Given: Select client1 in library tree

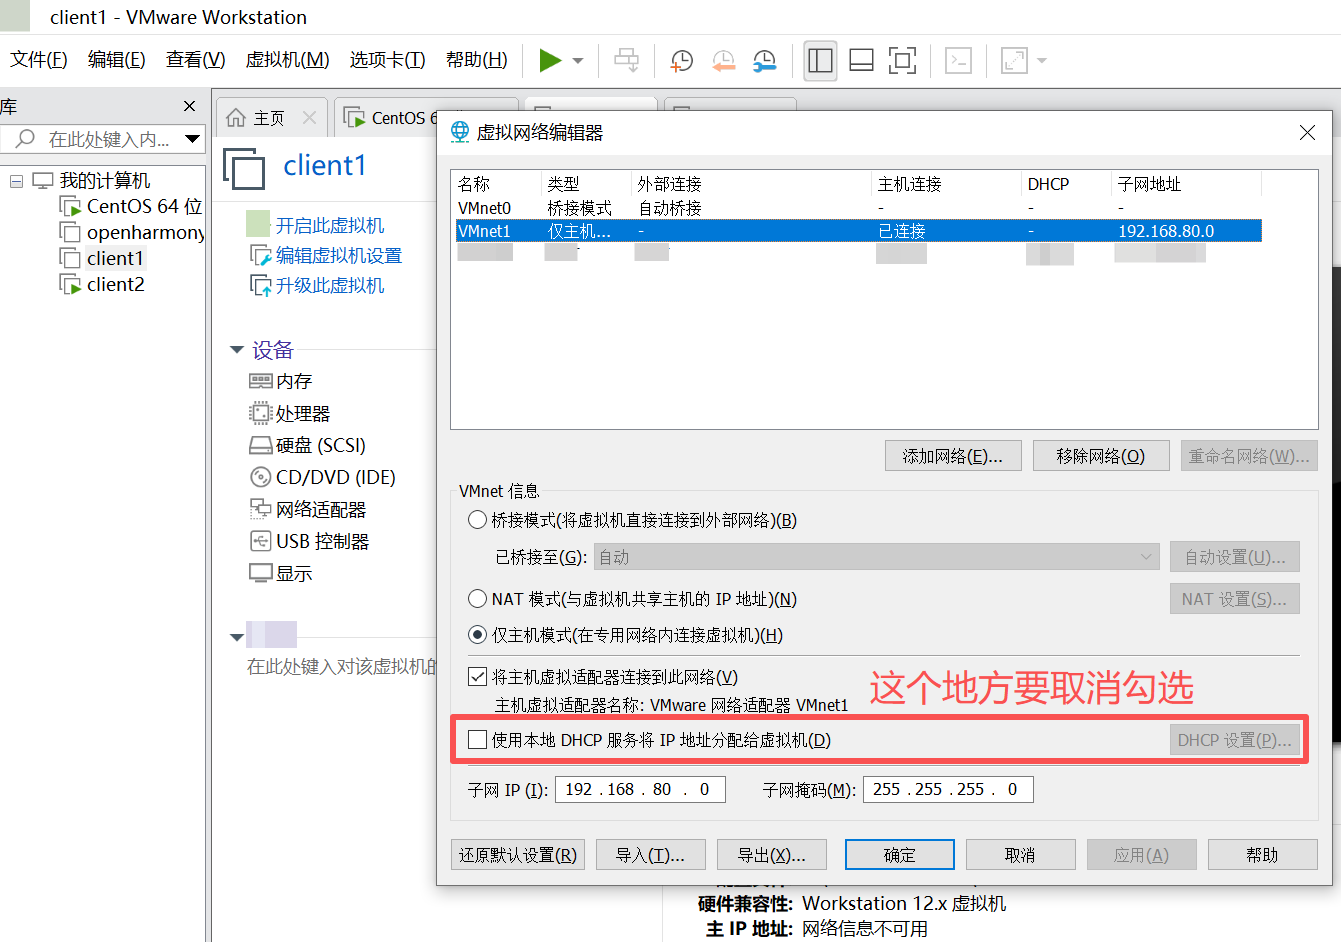Looking at the screenshot, I should coord(103,259).
